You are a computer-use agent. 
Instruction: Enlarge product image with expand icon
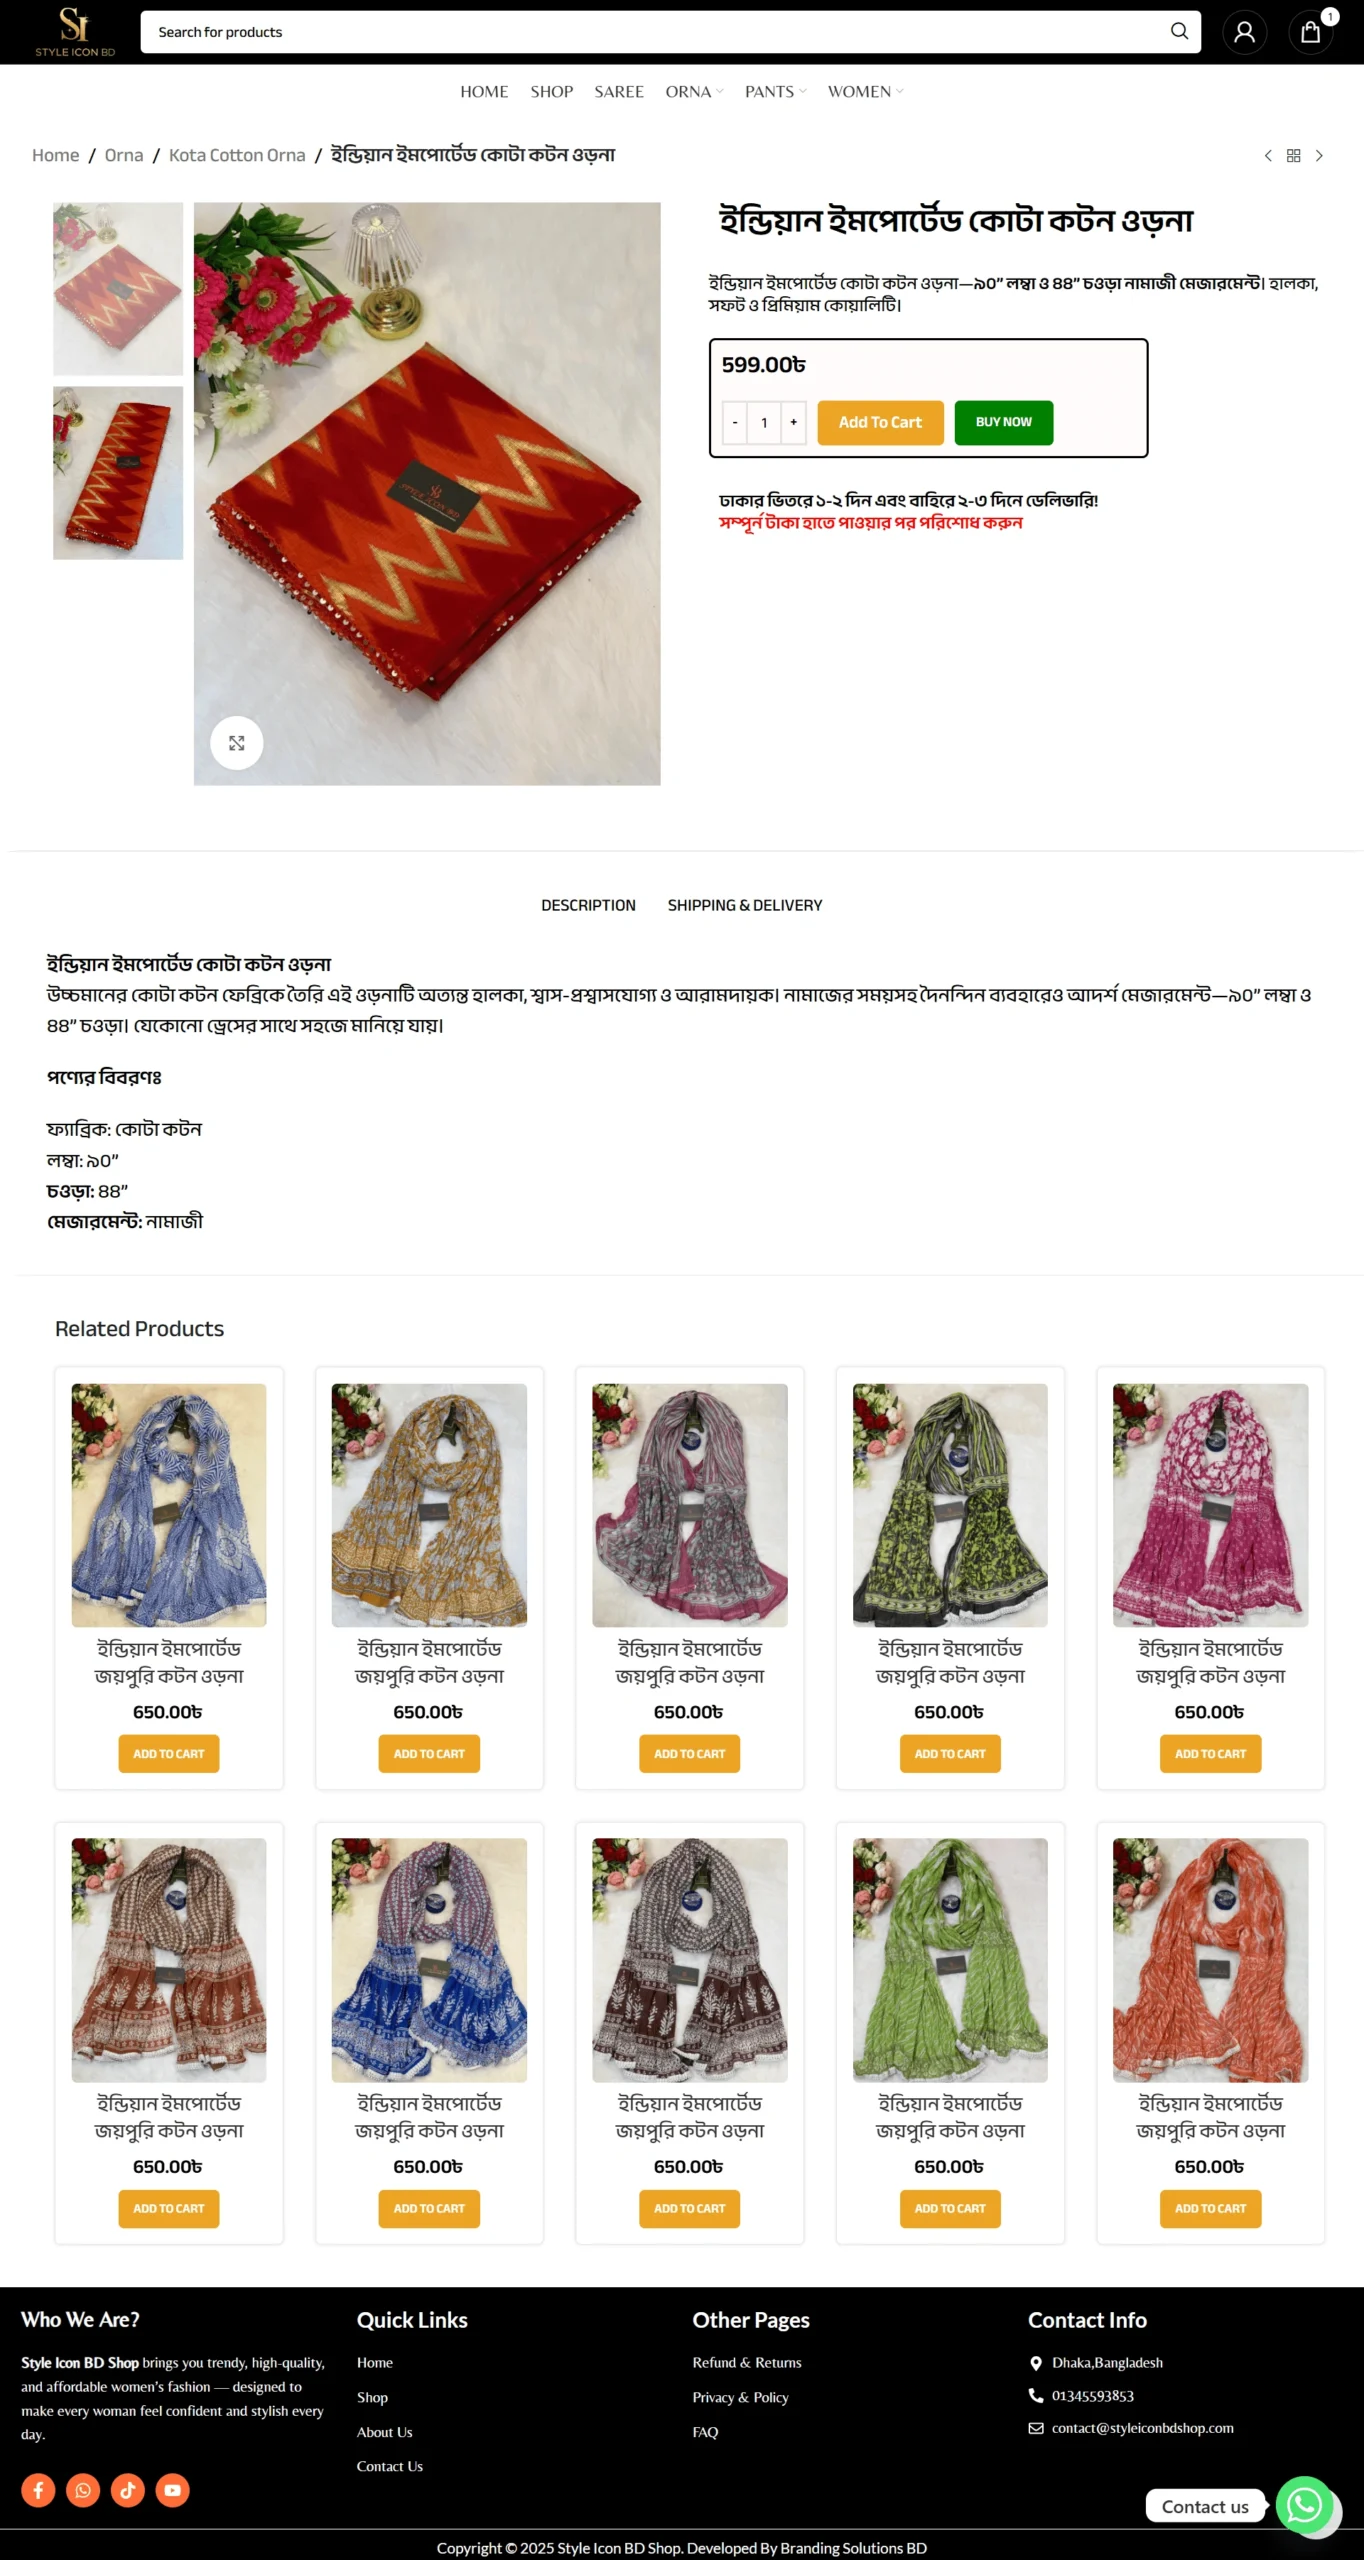click(237, 743)
